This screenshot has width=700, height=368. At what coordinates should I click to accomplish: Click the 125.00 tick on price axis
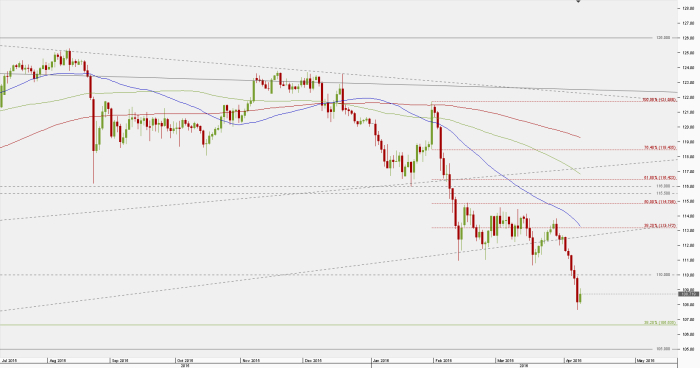click(688, 53)
